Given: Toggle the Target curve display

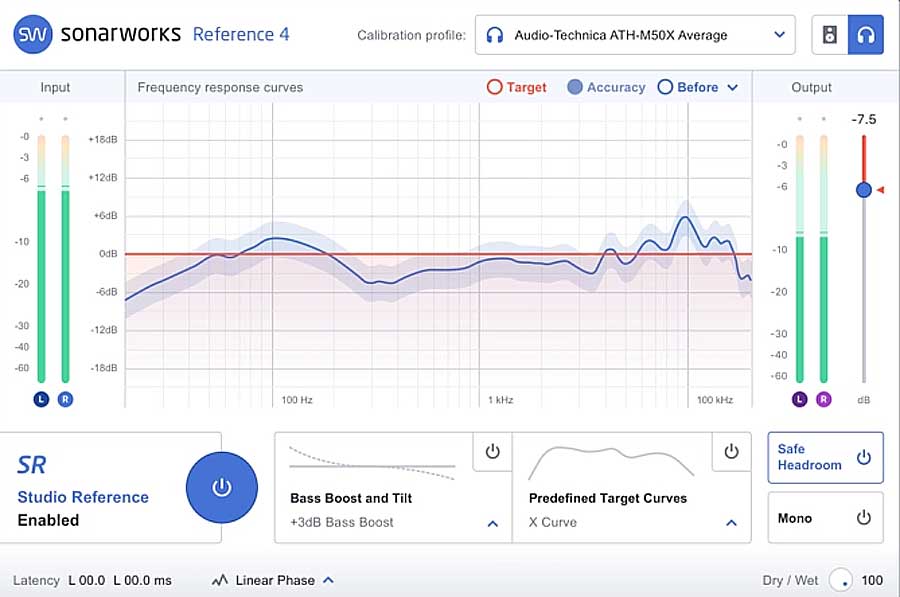Looking at the screenshot, I should coord(517,87).
